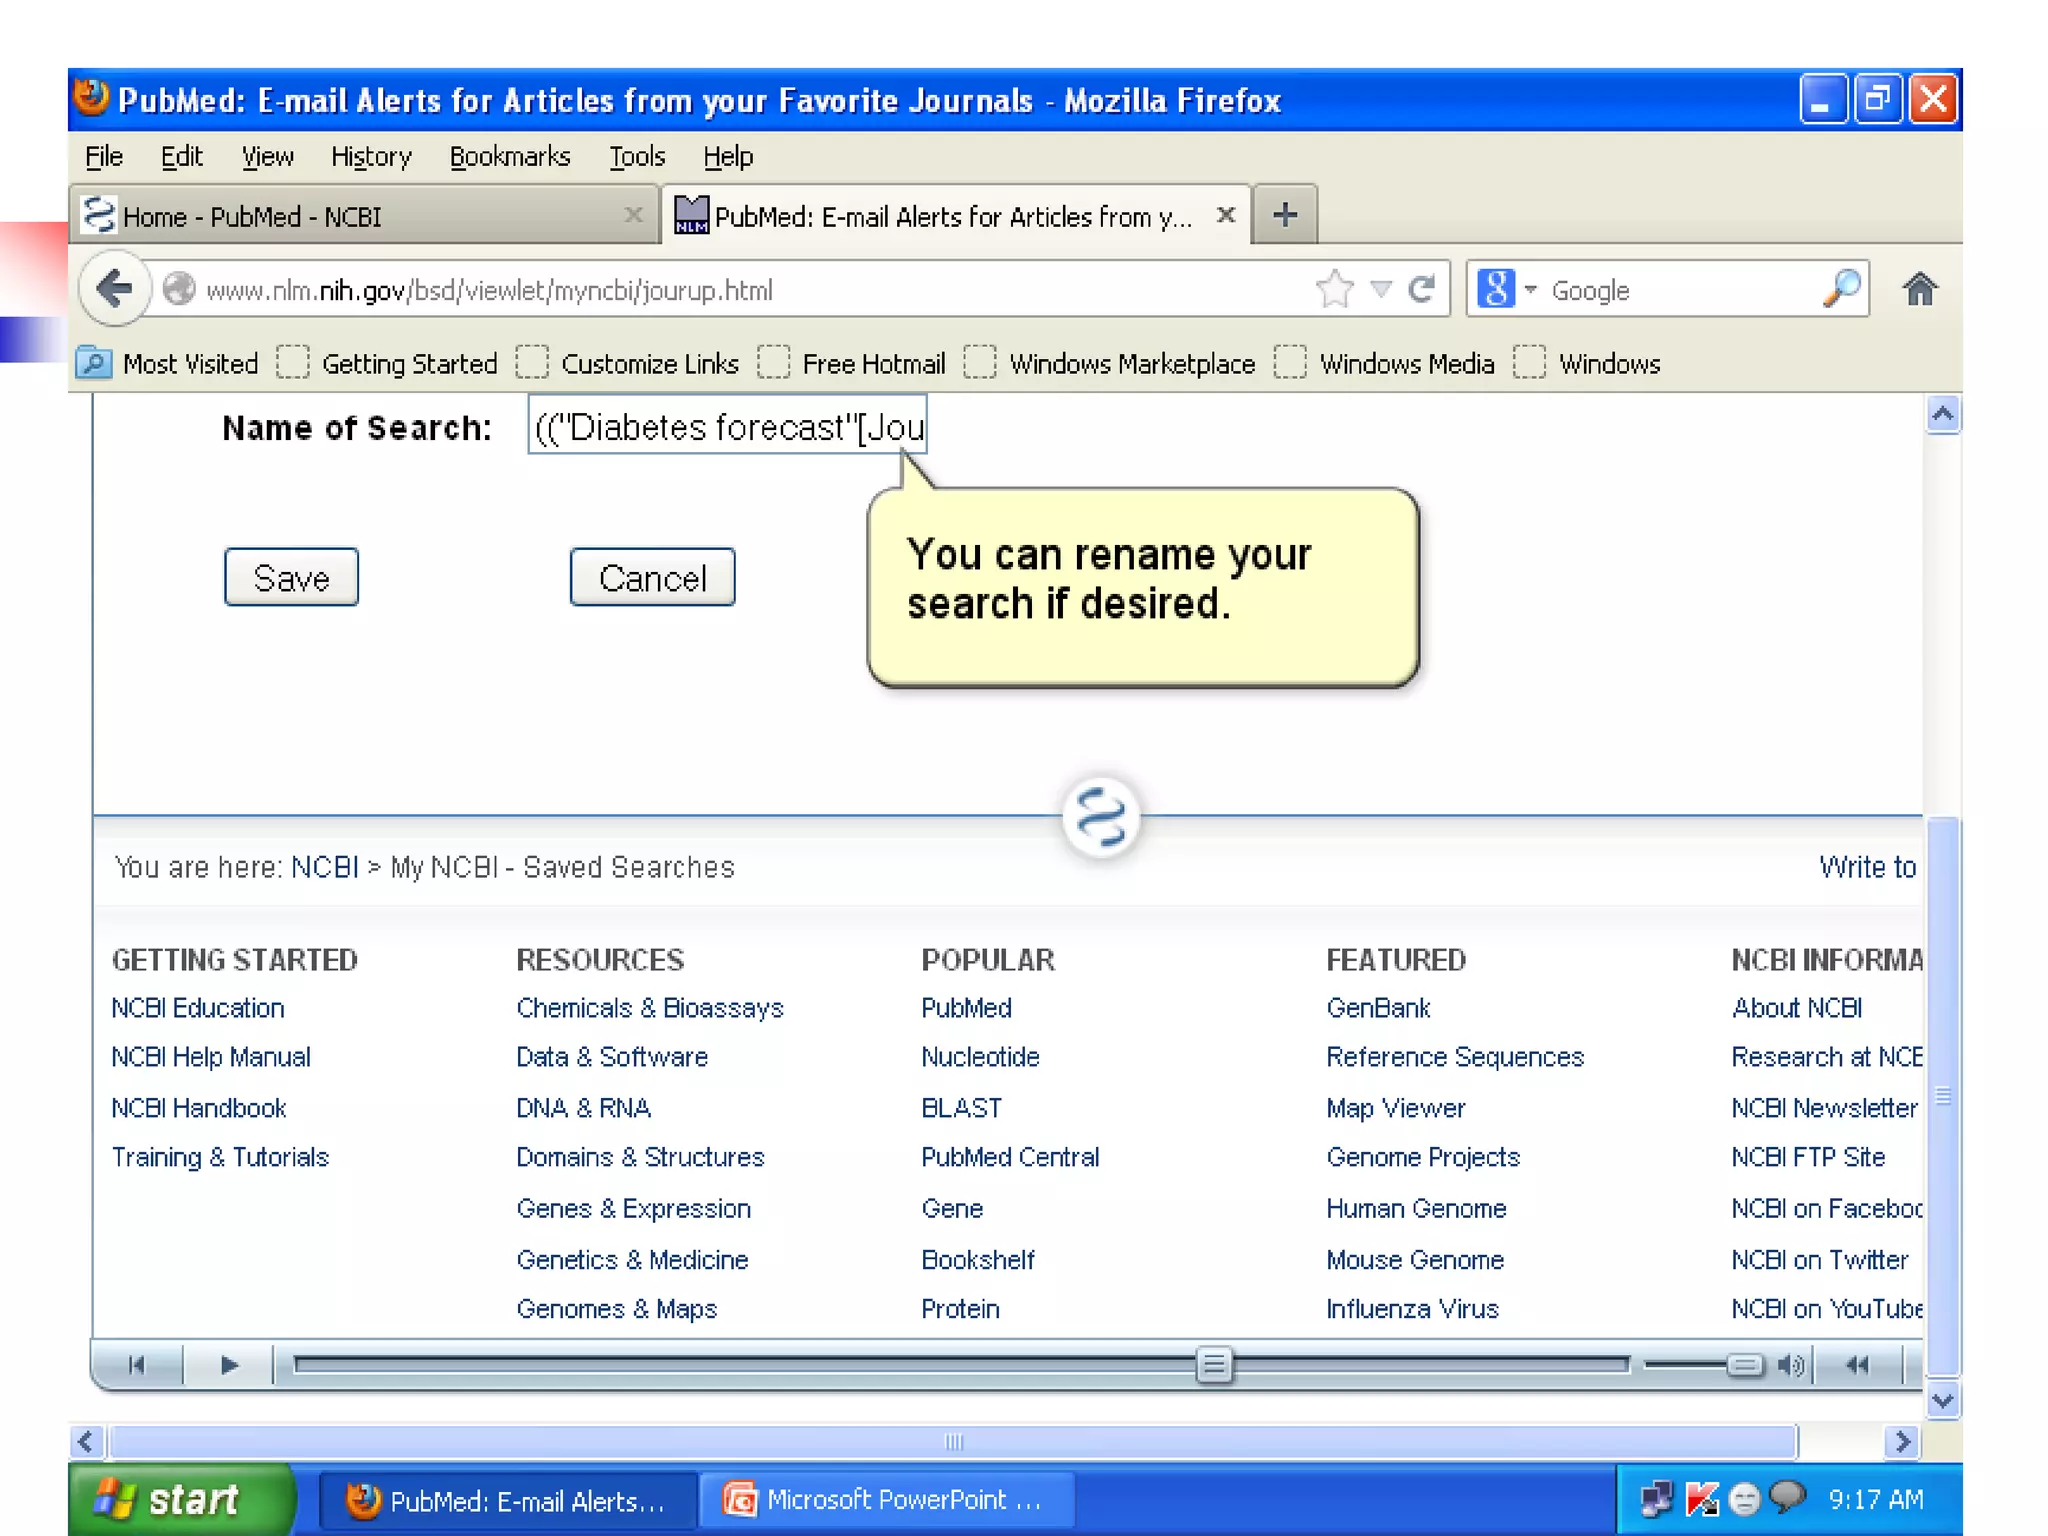2048x1536 pixels.
Task: Click the Firefox home icon
Action: (x=1918, y=290)
